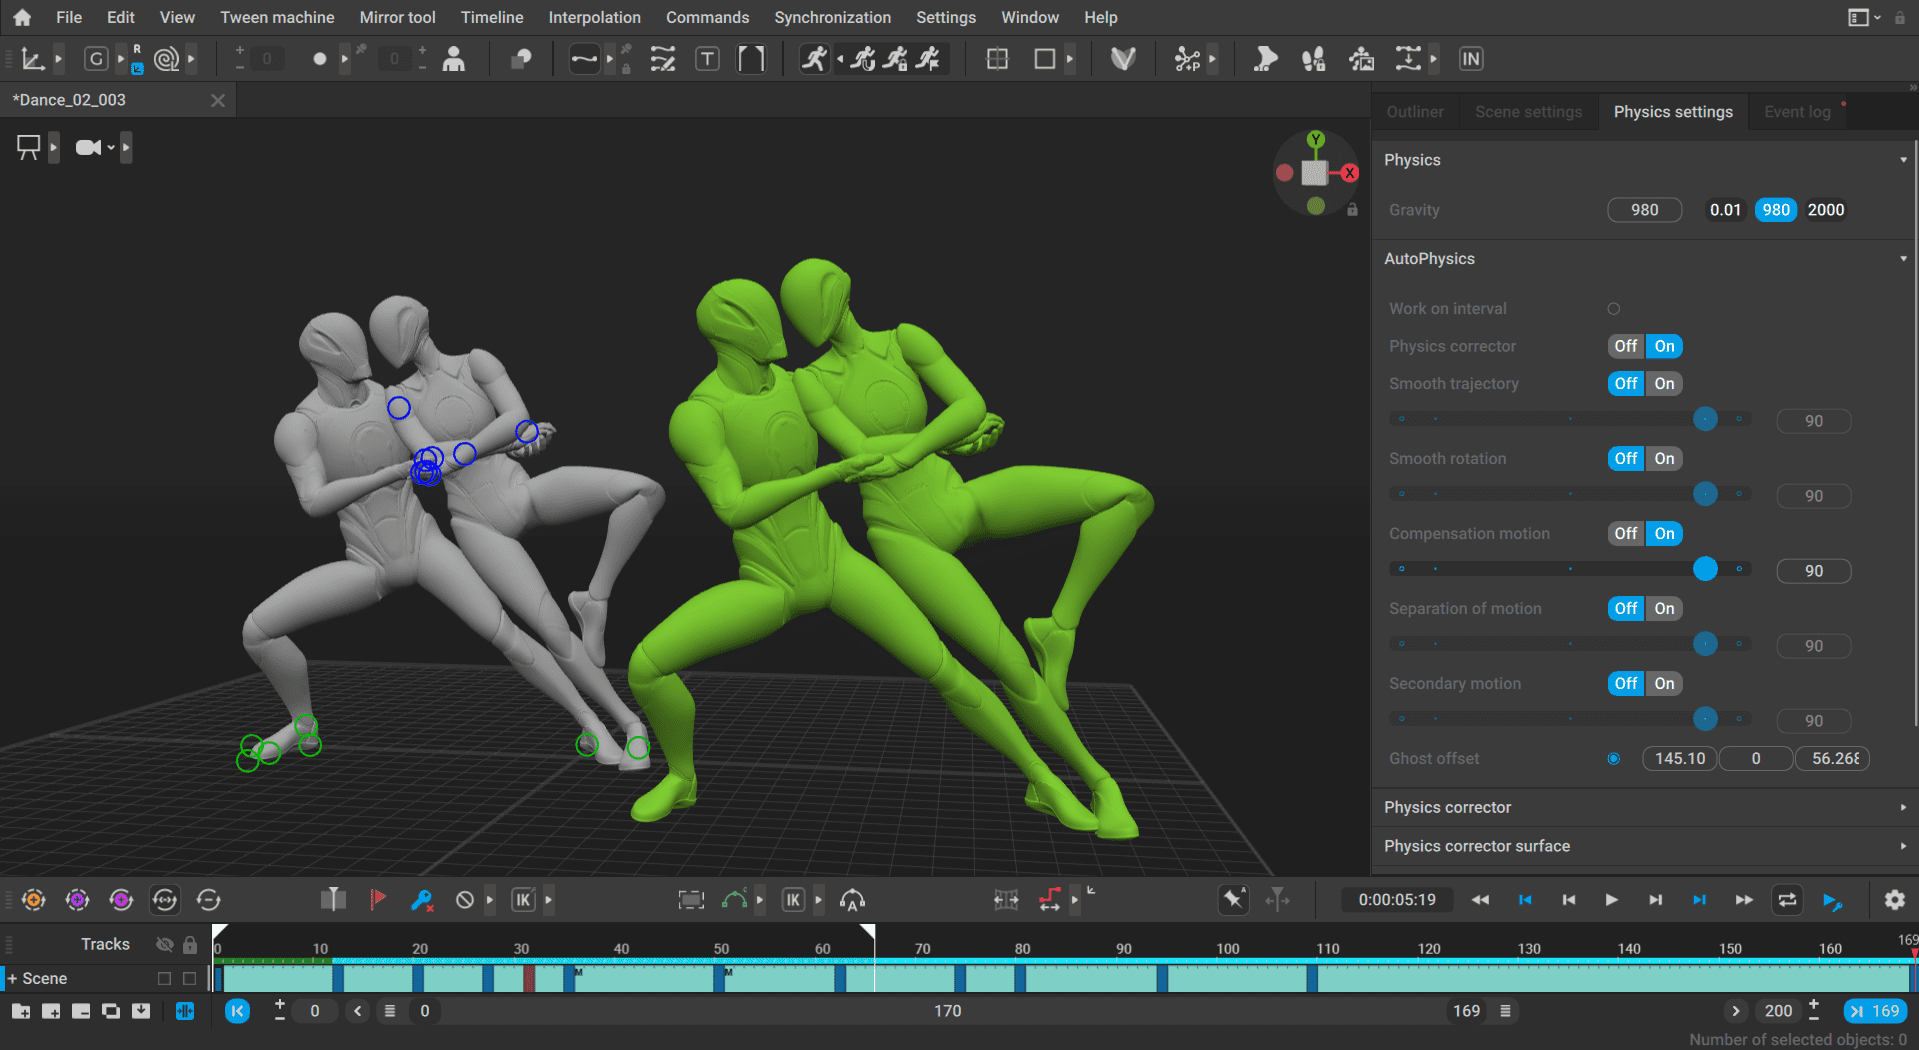1919x1050 pixels.
Task: Click the Text annotation tool
Action: coord(707,58)
